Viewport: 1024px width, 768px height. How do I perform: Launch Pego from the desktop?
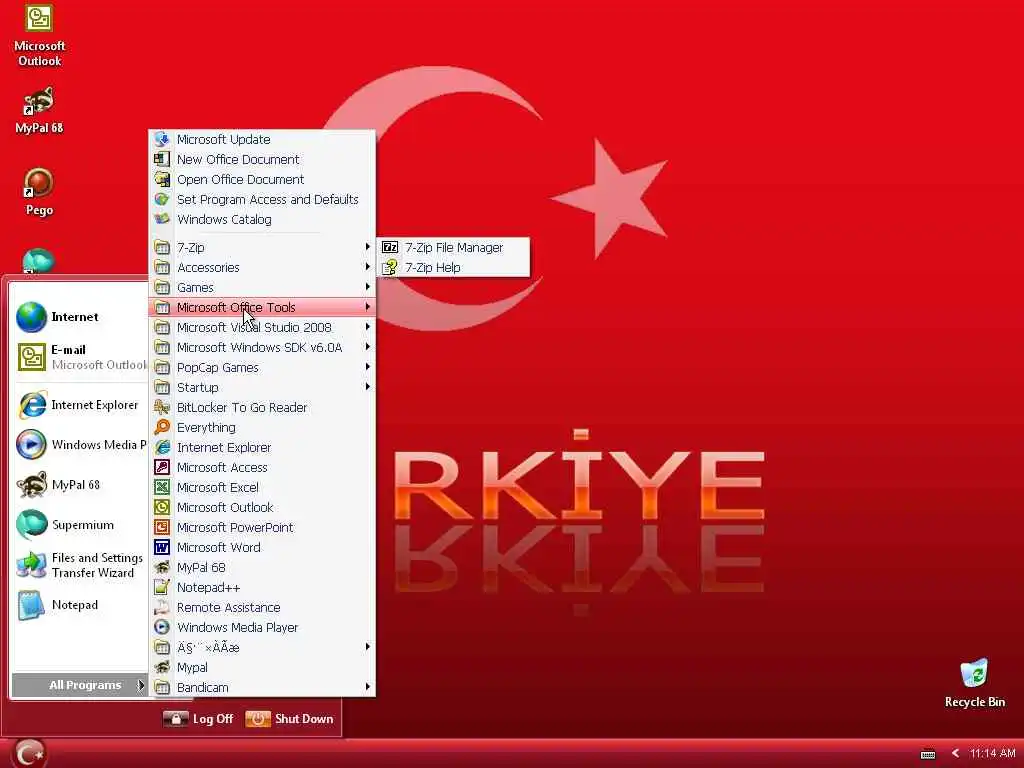click(39, 192)
